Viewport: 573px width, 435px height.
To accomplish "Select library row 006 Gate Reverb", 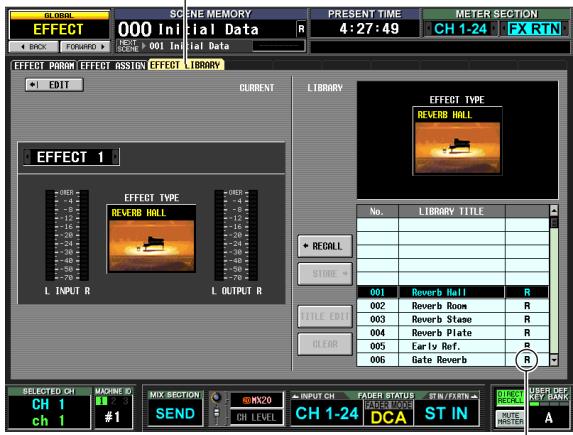I will [453, 360].
